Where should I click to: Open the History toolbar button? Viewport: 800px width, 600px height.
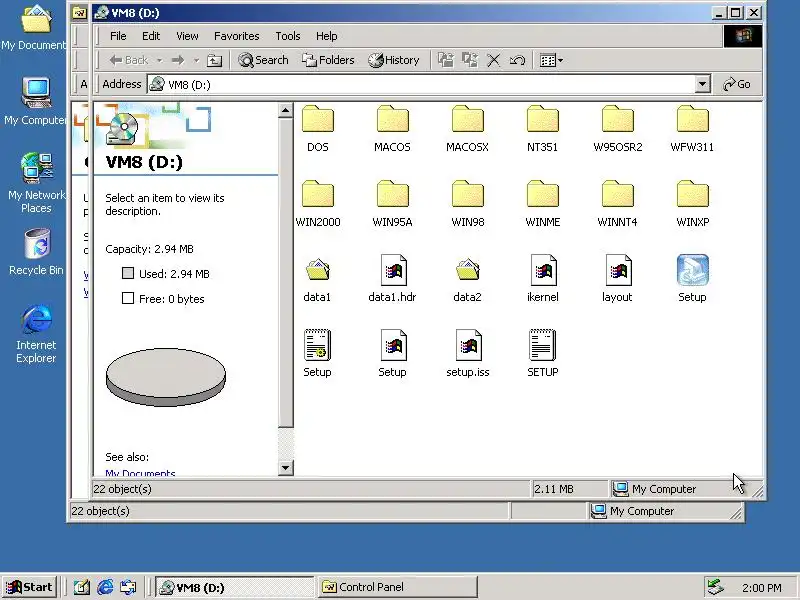point(393,60)
